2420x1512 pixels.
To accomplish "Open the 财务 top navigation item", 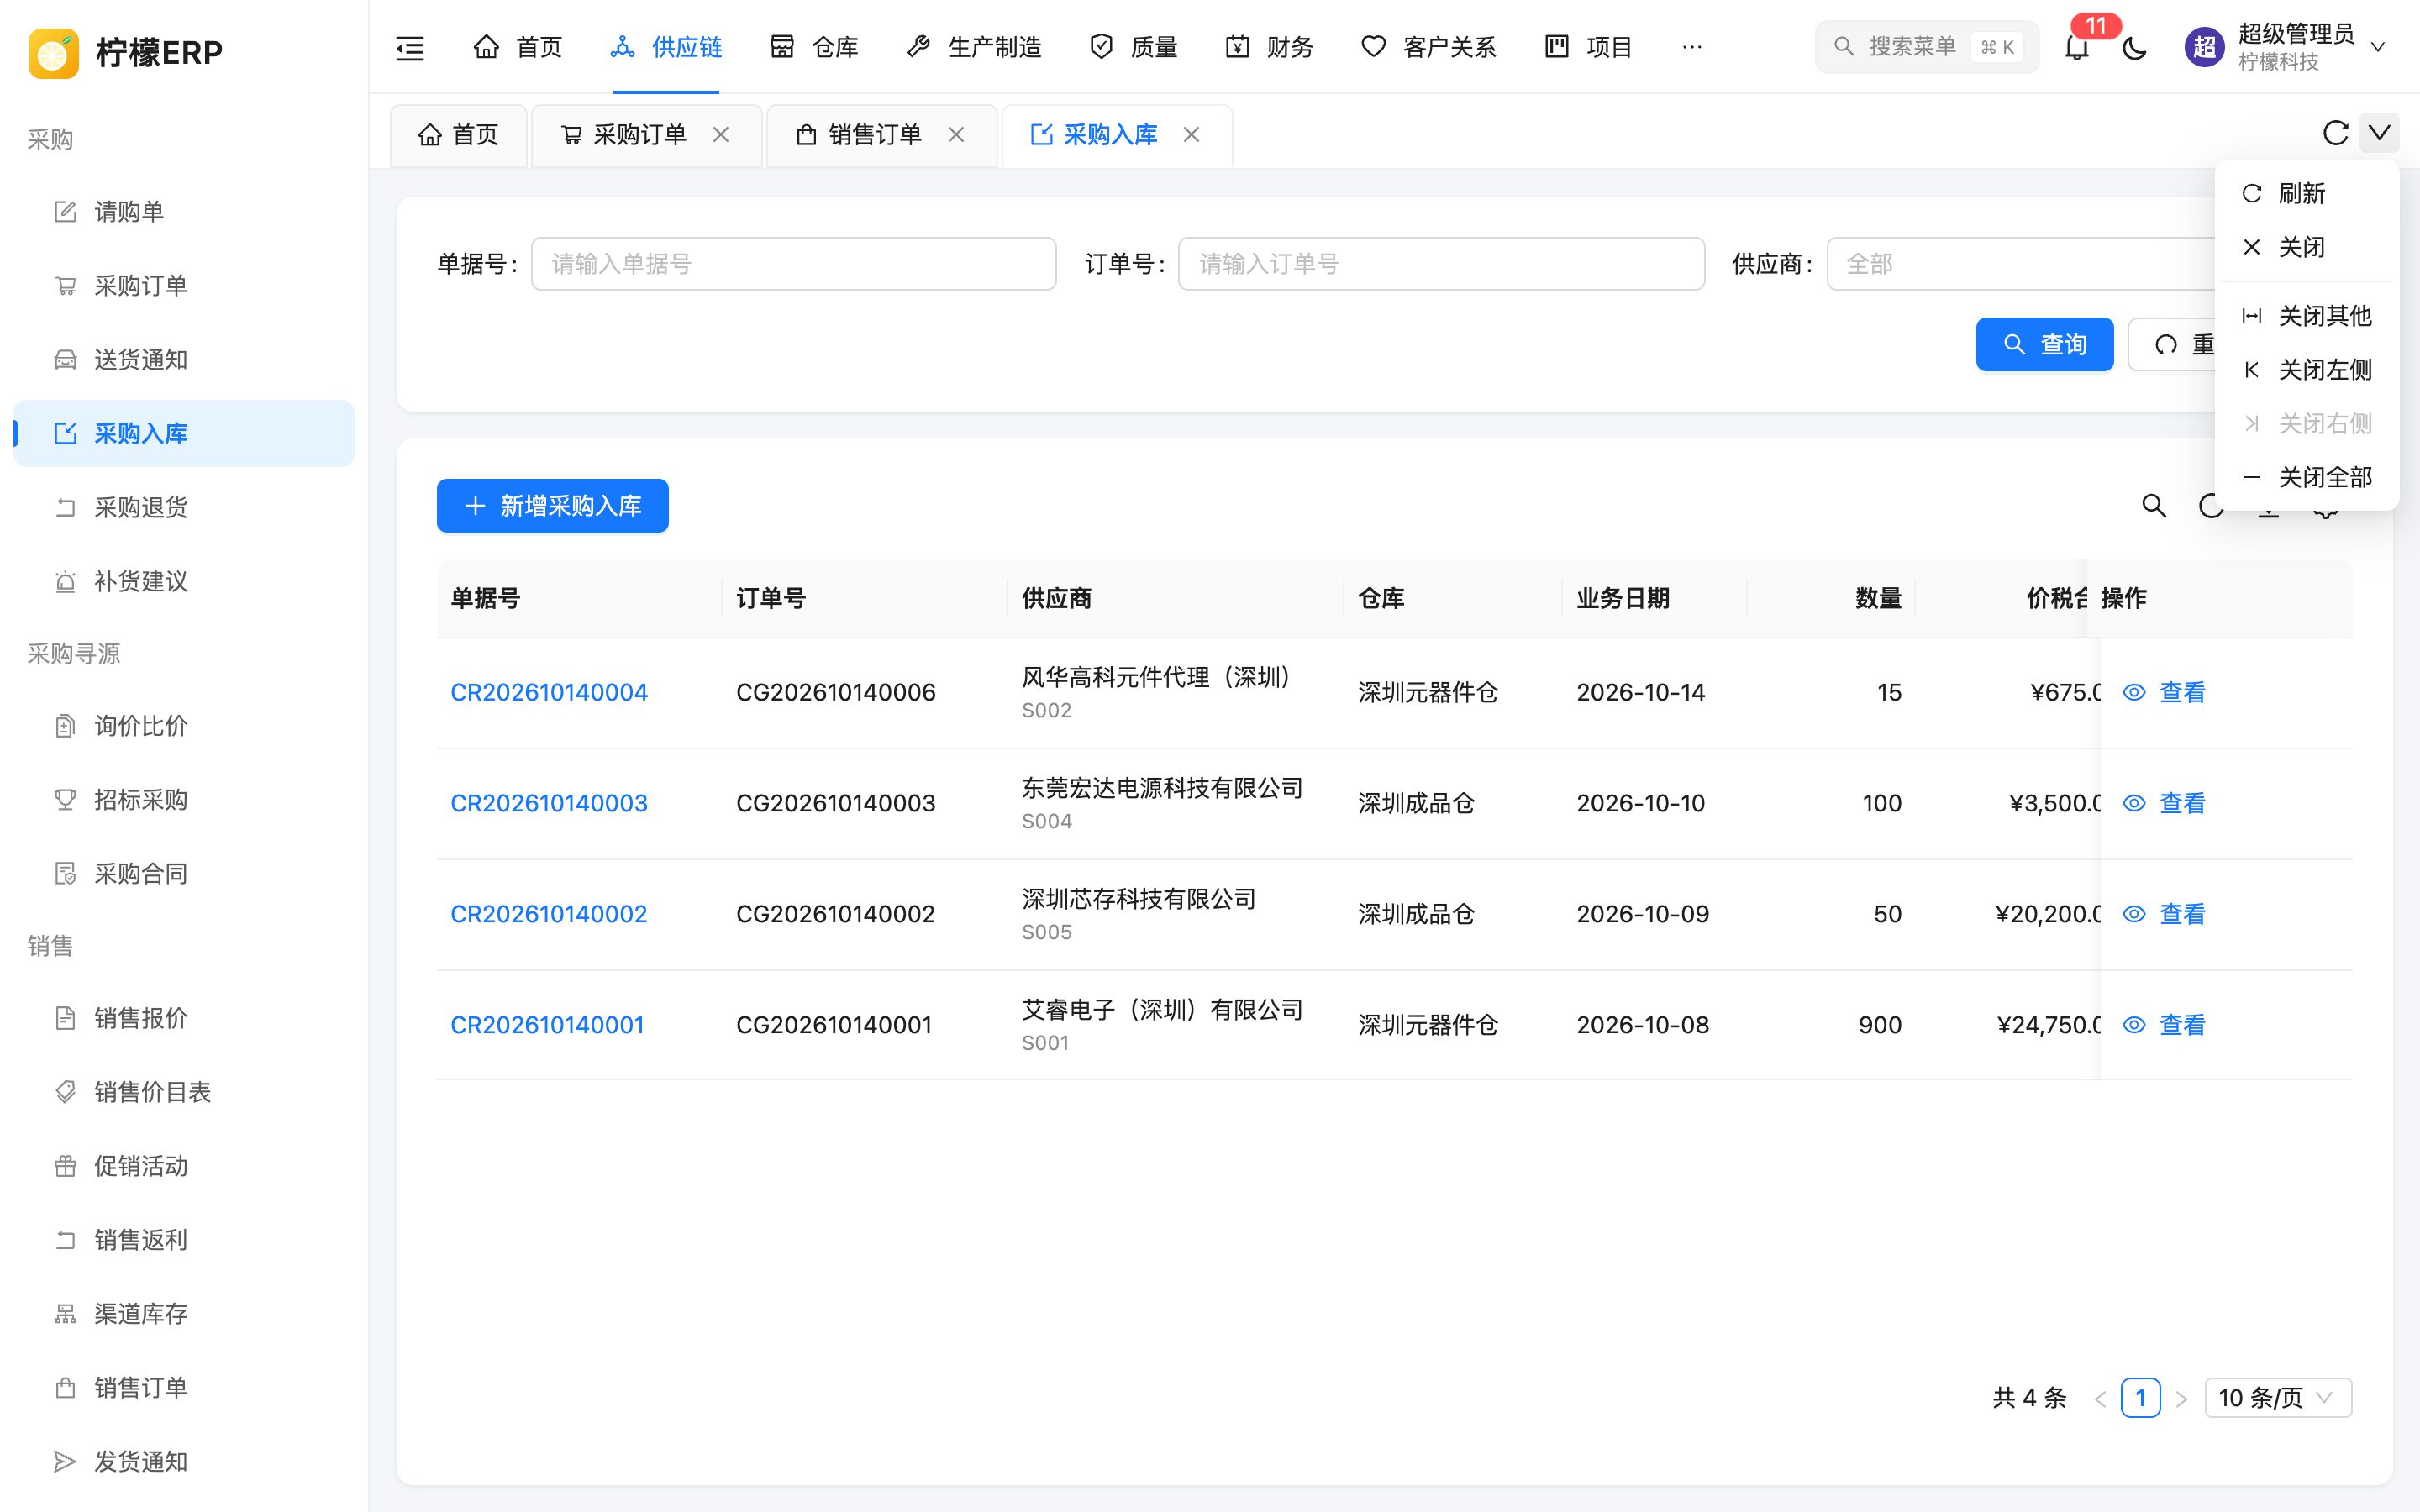I will click(1269, 47).
